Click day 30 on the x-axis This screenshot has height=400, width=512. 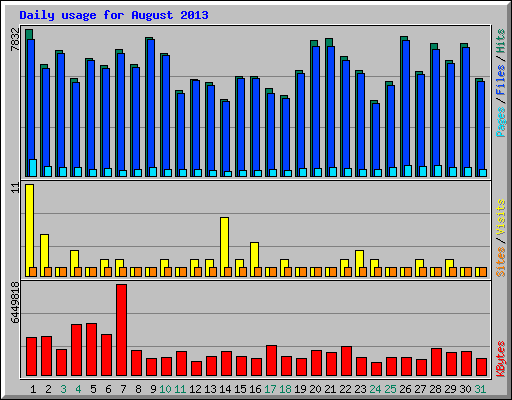pyautogui.click(x=465, y=389)
